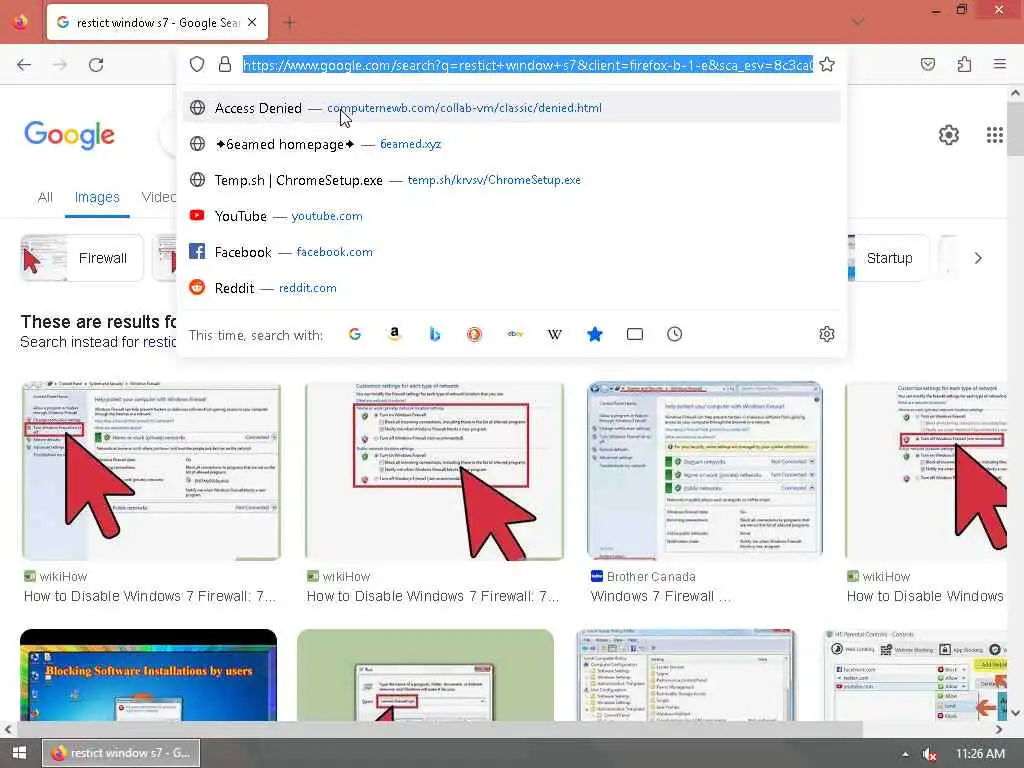Screen dimensions: 1024x768
Task: Search open tabs via the tab icon
Action: (x=635, y=334)
